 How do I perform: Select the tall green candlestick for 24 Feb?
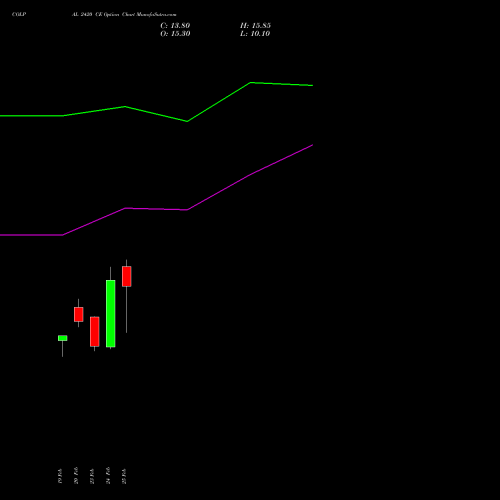(x=110, y=314)
